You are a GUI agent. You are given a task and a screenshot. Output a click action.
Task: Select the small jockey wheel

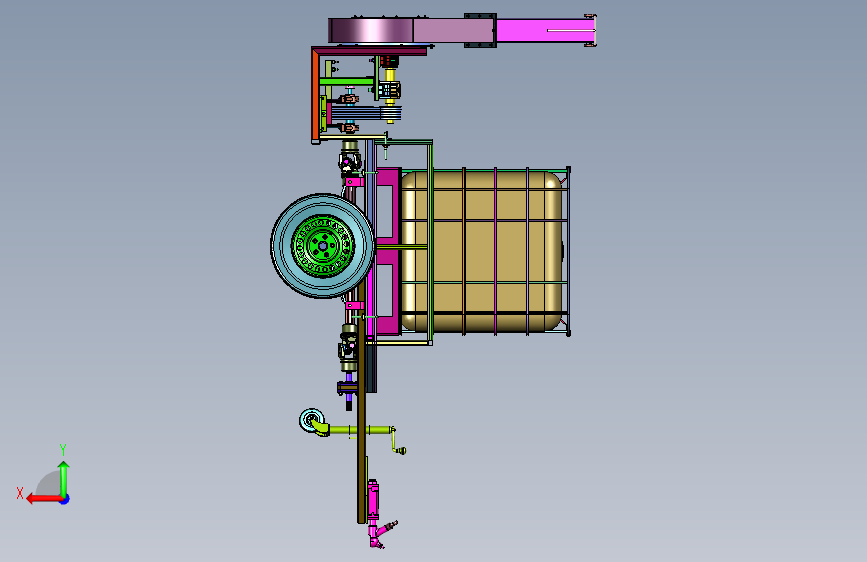[x=311, y=420]
